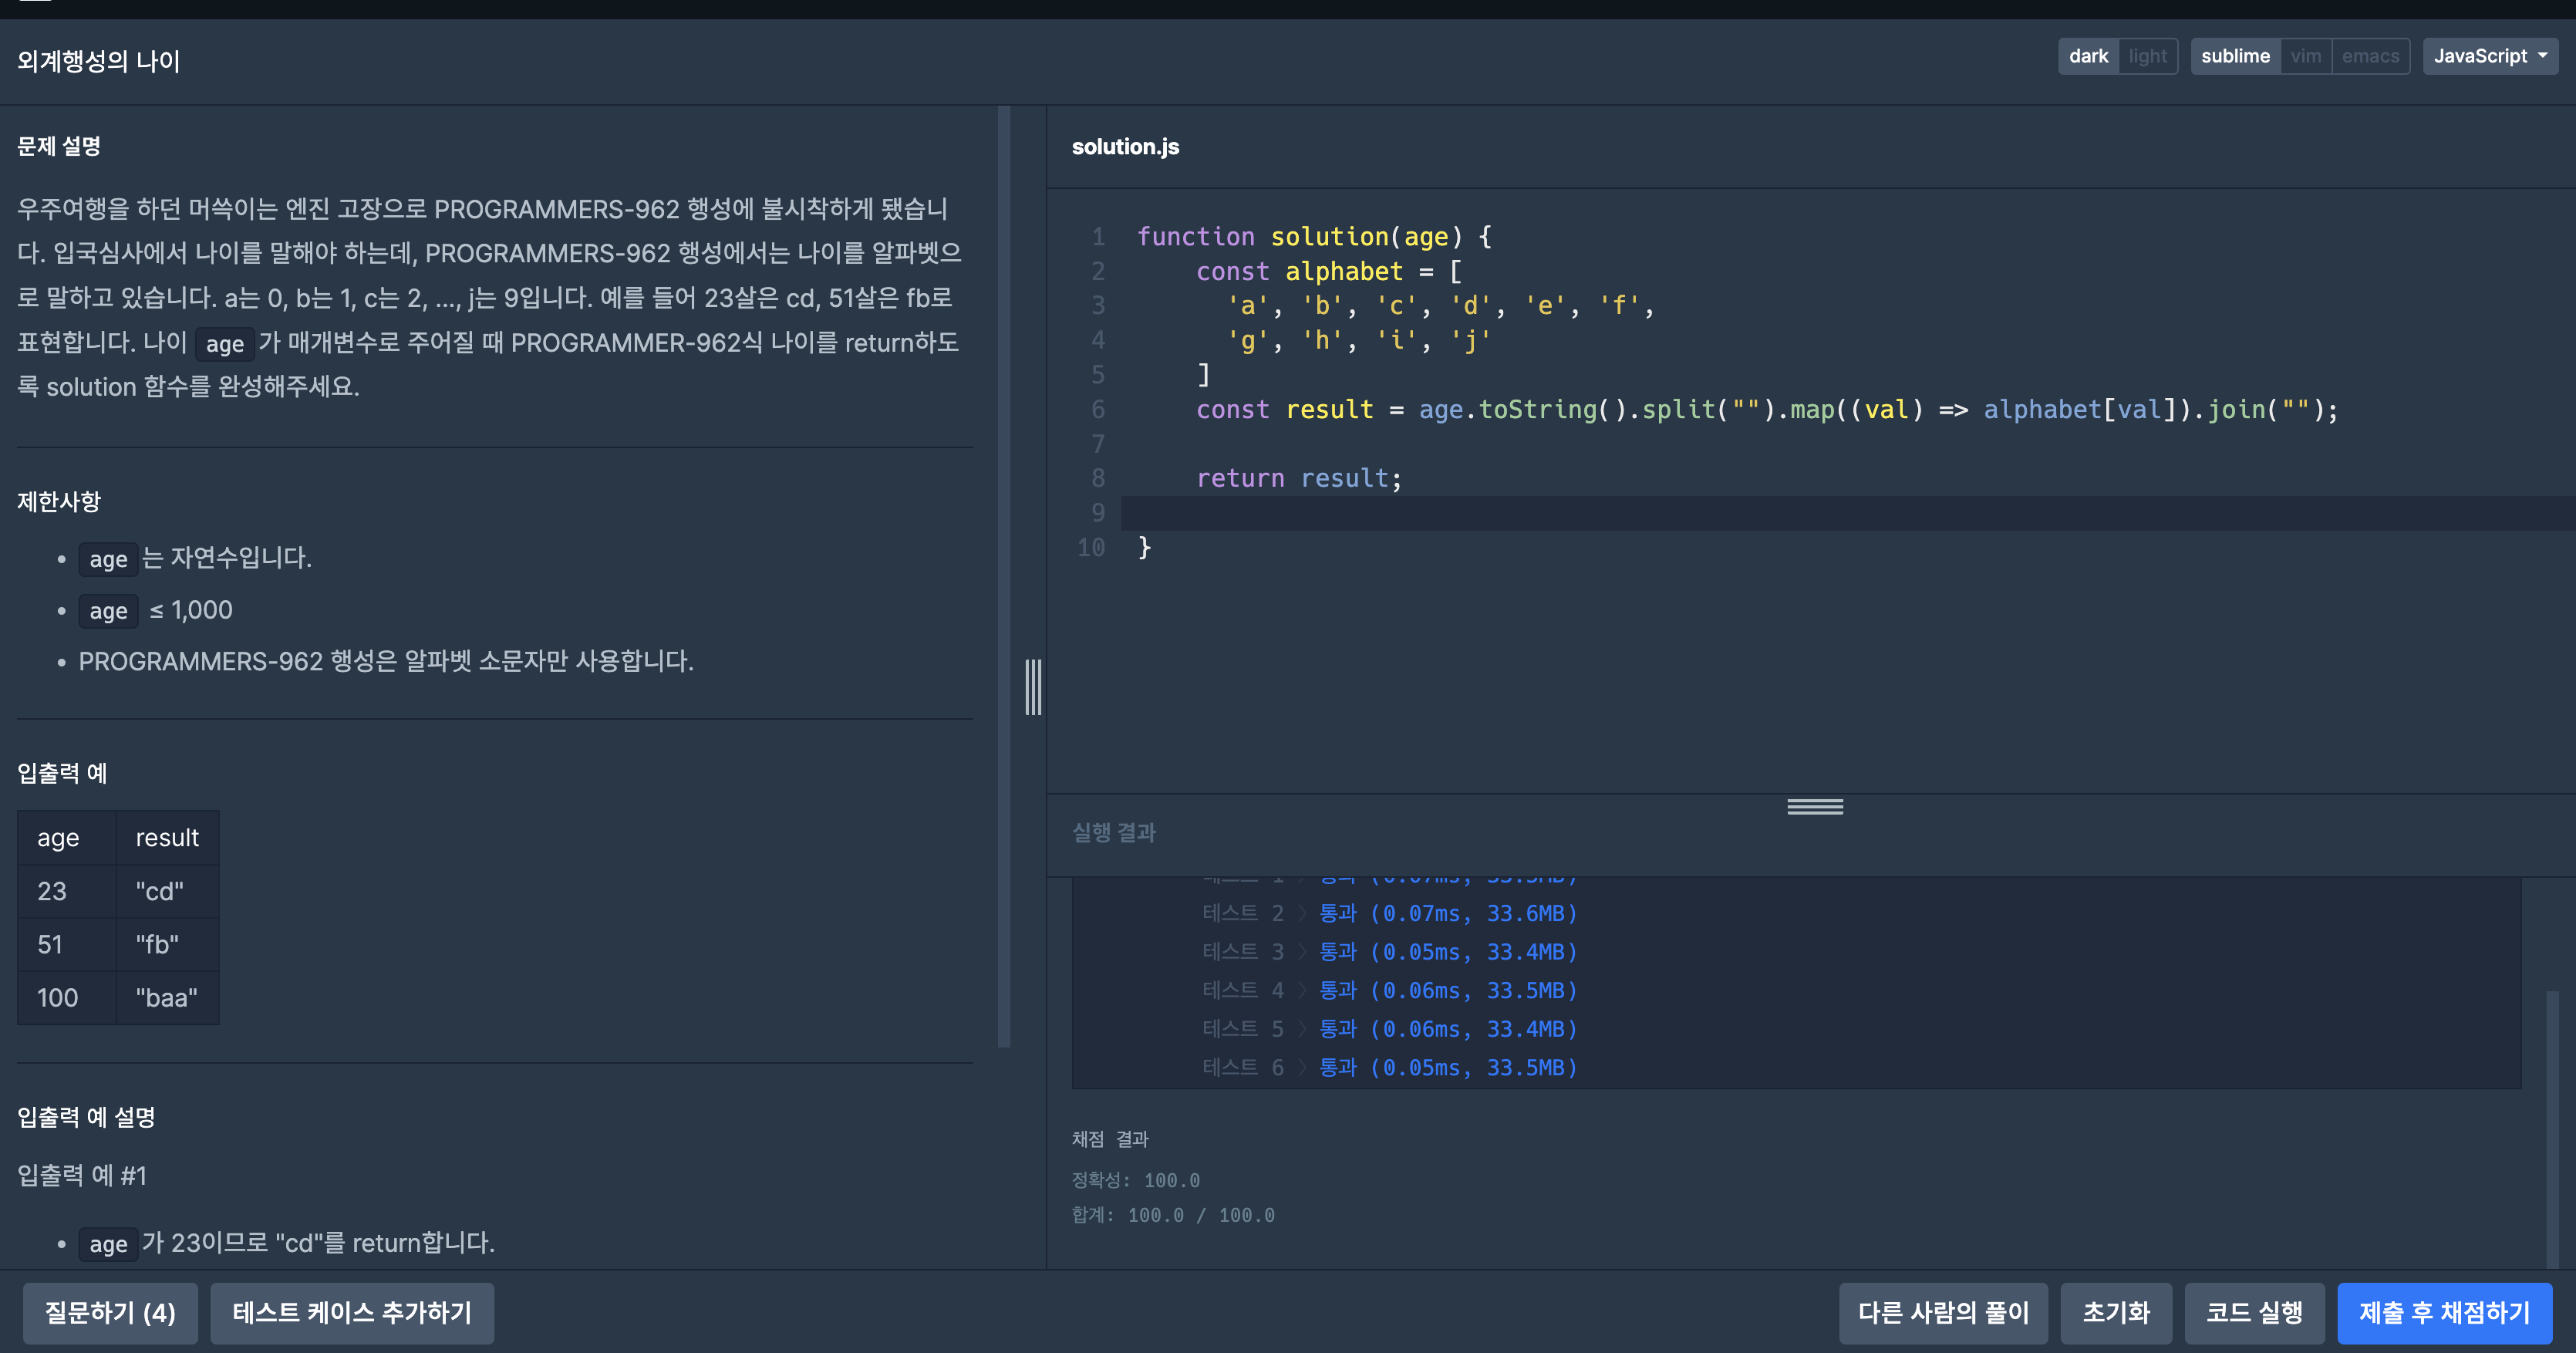2576x1353 pixels.
Task: Add test case via 테스트 케이스 추가하기
Action: coord(352,1312)
